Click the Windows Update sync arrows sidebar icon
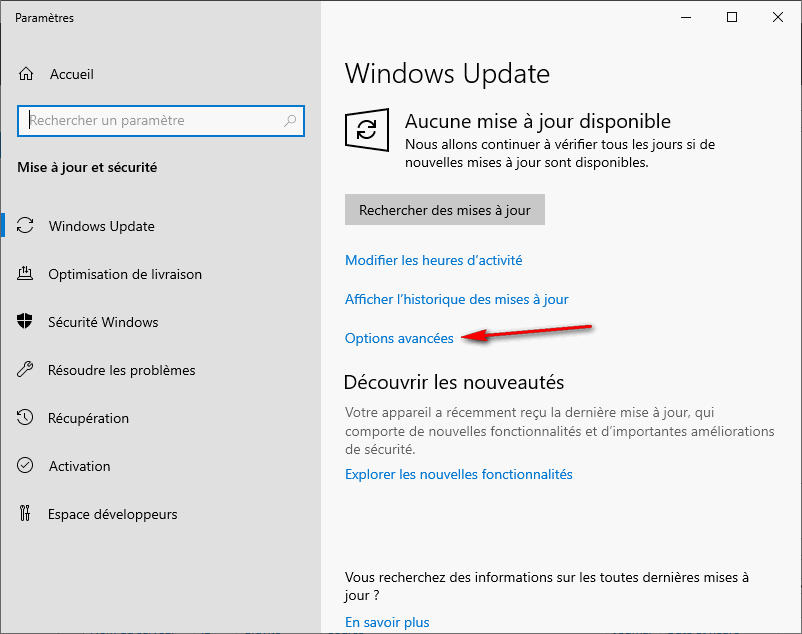 coord(27,226)
